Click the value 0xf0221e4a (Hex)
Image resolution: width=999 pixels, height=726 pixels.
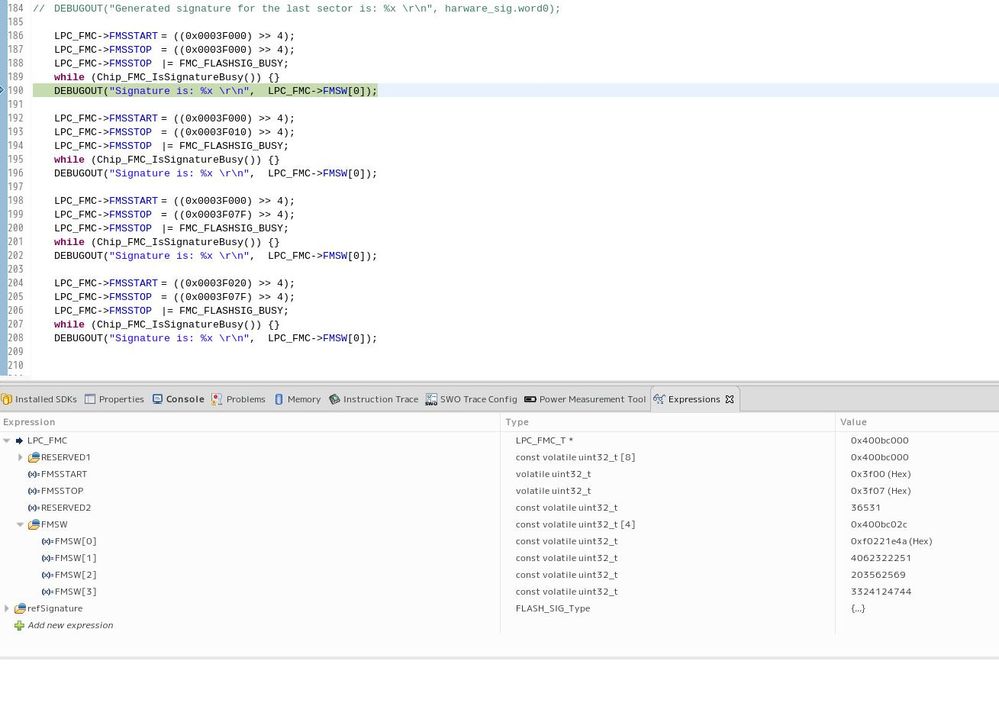[891, 541]
